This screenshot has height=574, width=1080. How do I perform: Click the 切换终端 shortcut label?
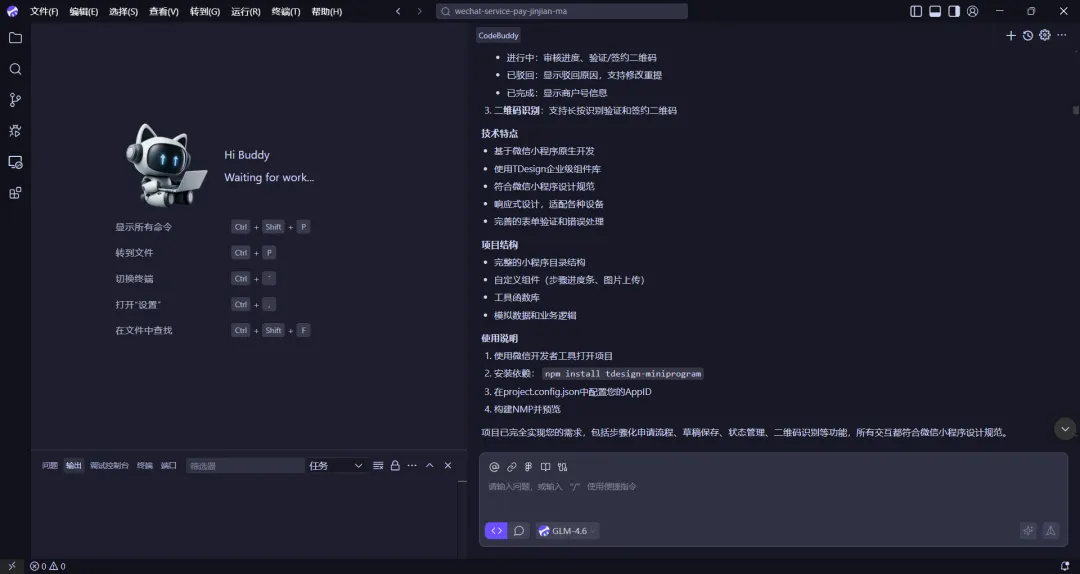coord(134,279)
